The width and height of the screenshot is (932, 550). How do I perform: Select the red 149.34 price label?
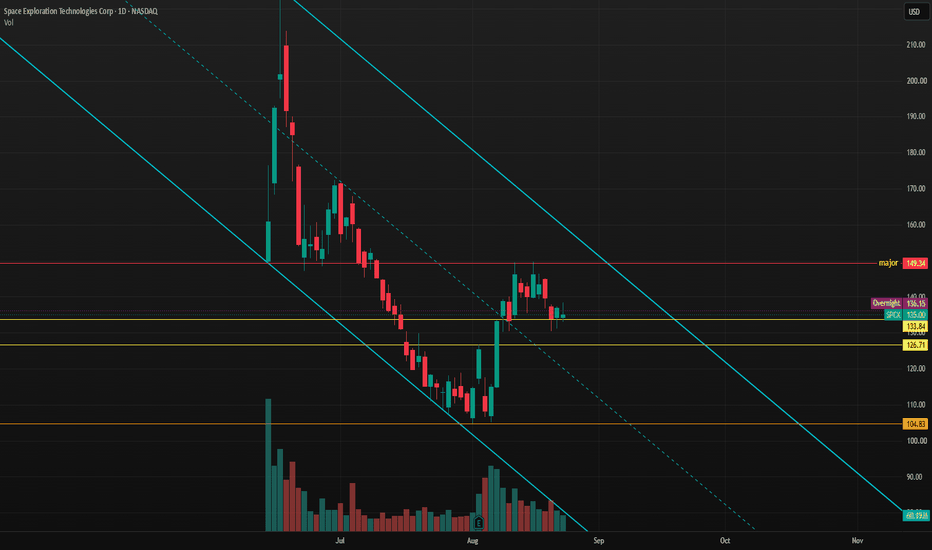(x=915, y=263)
